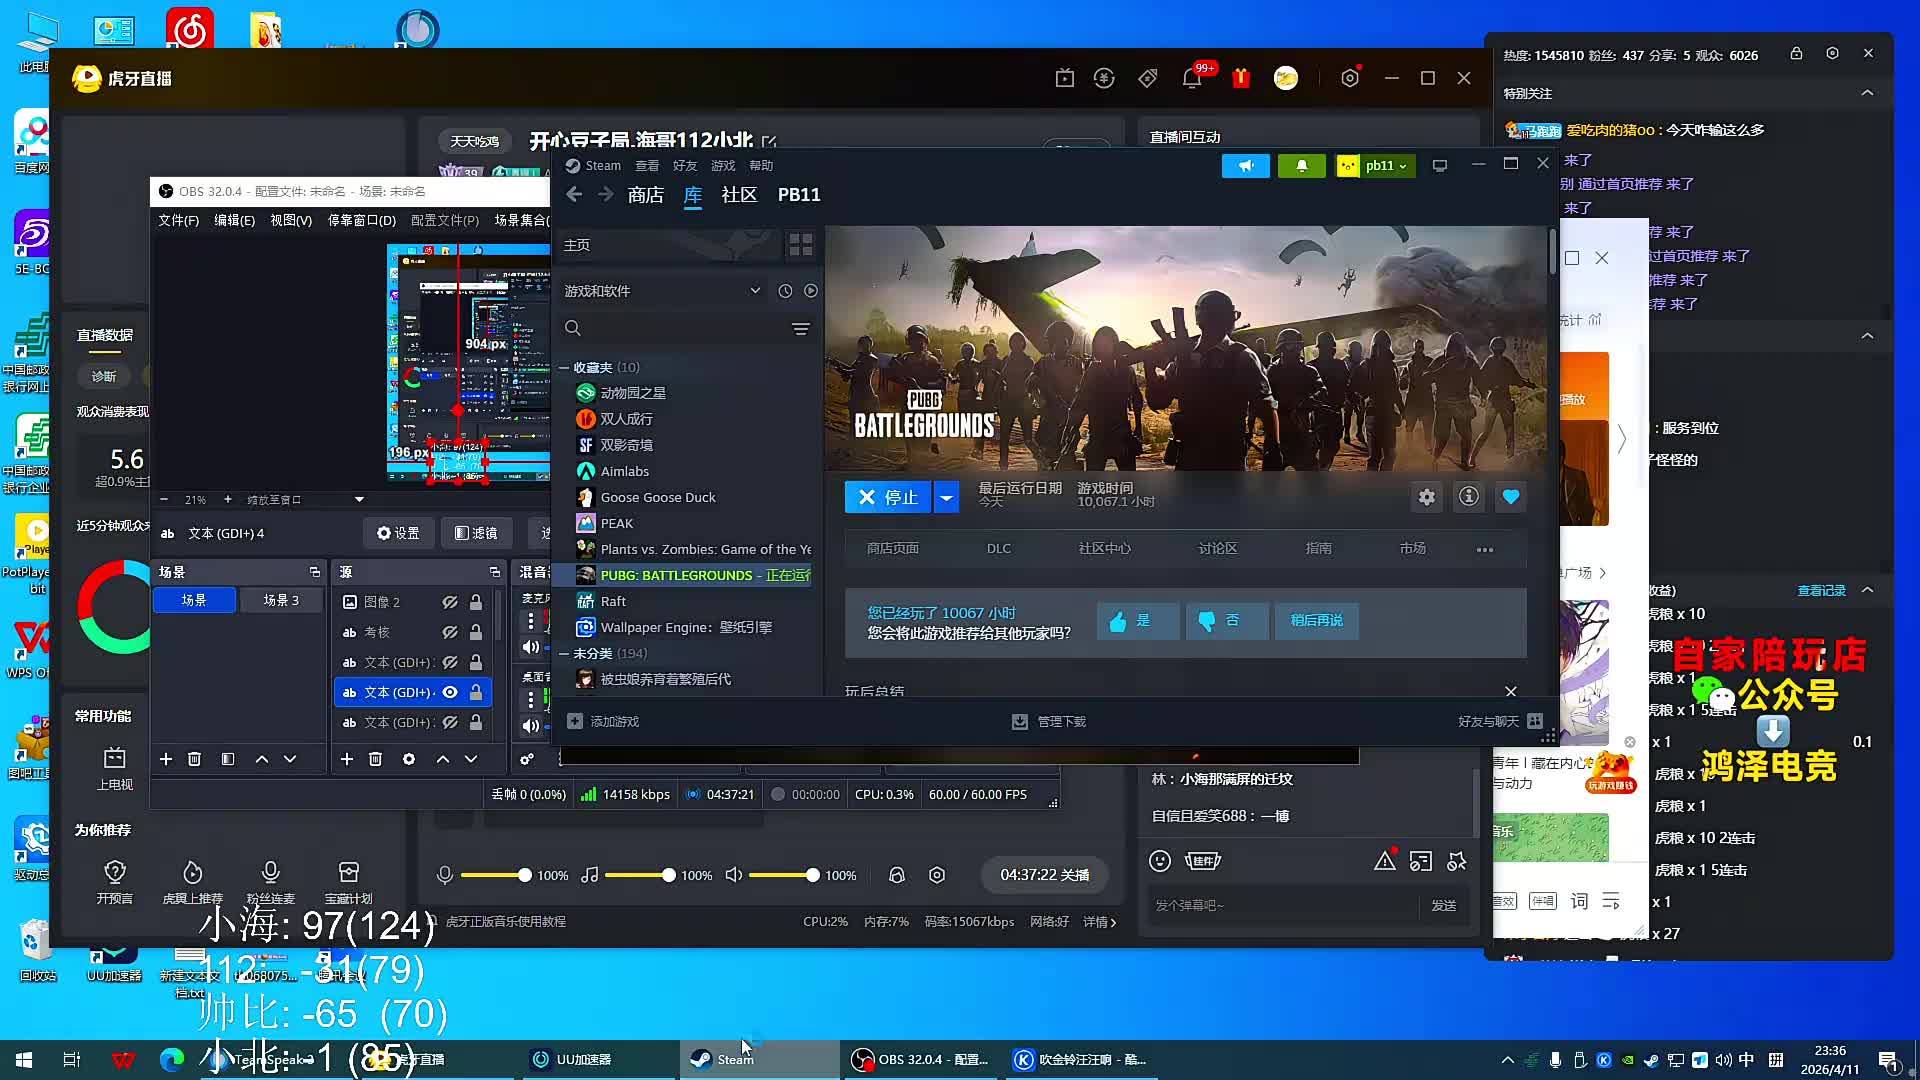Image resolution: width=1920 pixels, height=1080 pixels.
Task: Open the PUBG game settings gear
Action: (1427, 497)
